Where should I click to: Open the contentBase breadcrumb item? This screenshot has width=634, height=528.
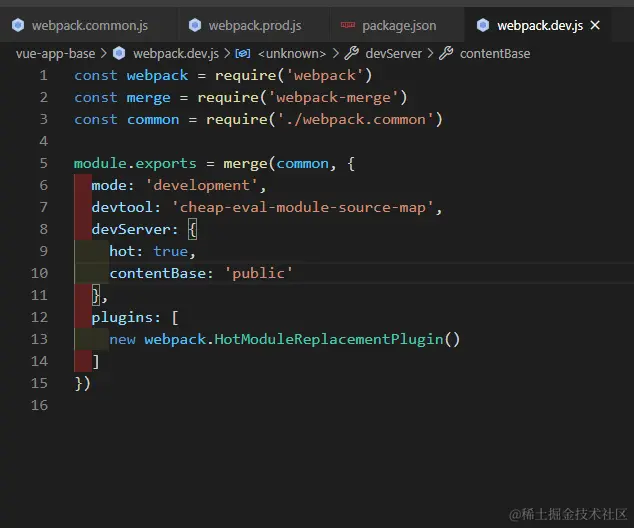(x=495, y=53)
